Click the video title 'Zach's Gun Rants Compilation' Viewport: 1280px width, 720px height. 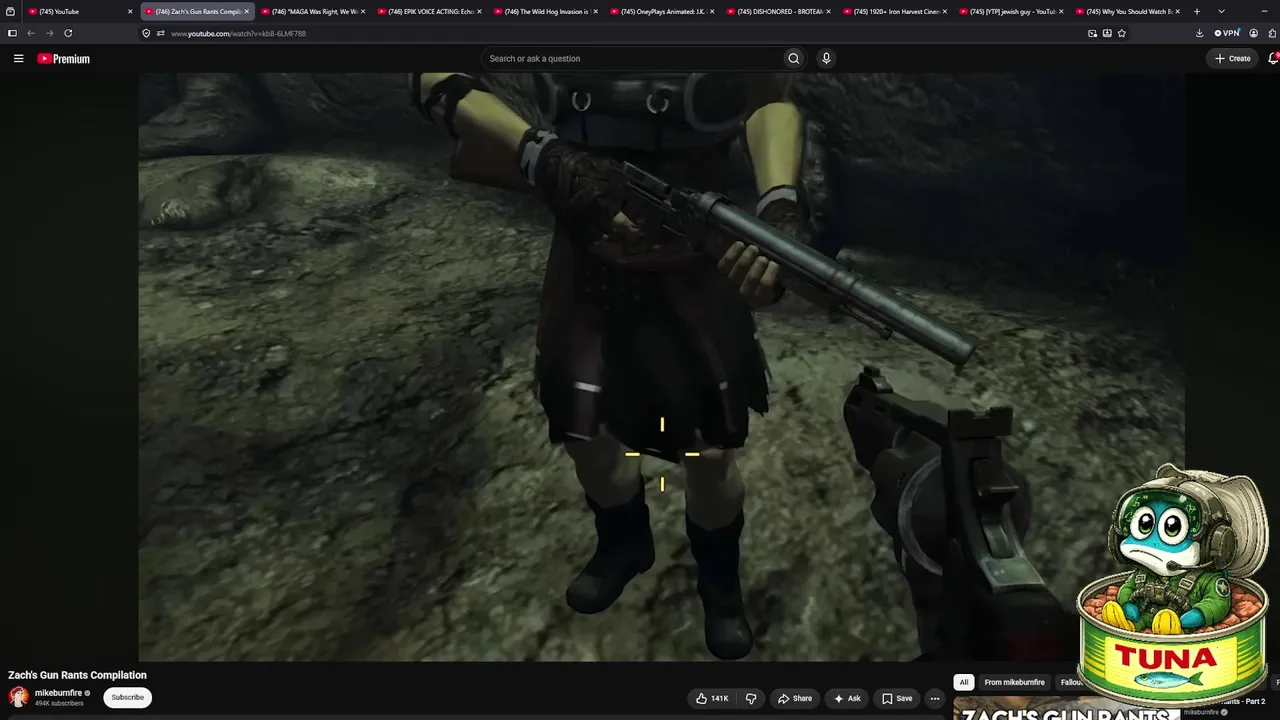click(x=77, y=675)
